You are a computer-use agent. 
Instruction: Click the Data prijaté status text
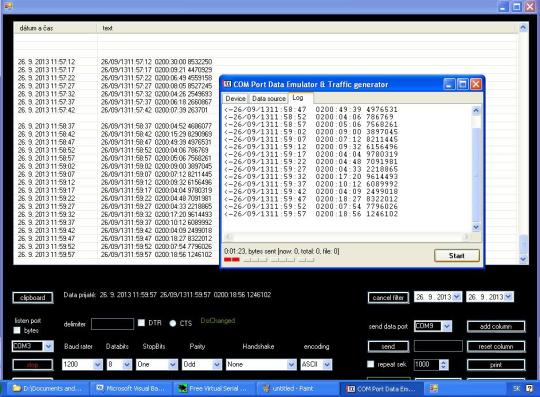(x=167, y=295)
